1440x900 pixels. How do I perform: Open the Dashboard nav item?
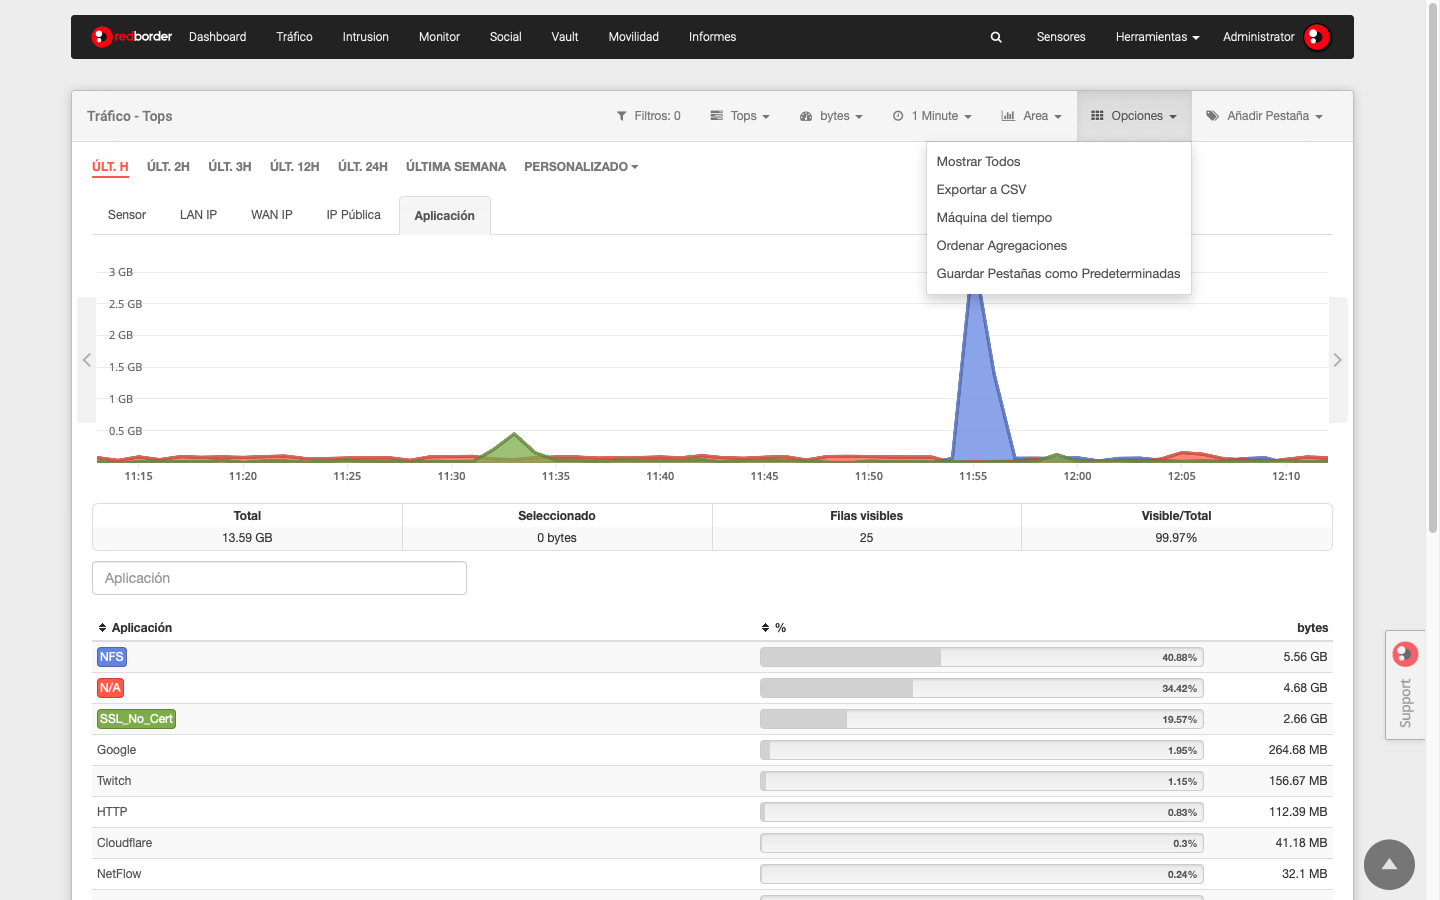click(217, 37)
